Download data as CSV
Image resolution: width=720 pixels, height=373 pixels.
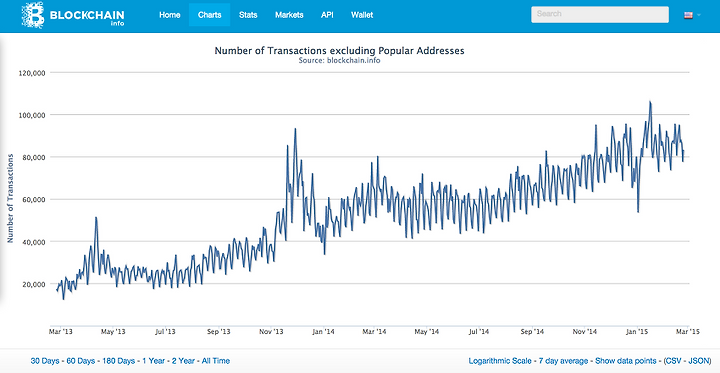[x=675, y=361]
